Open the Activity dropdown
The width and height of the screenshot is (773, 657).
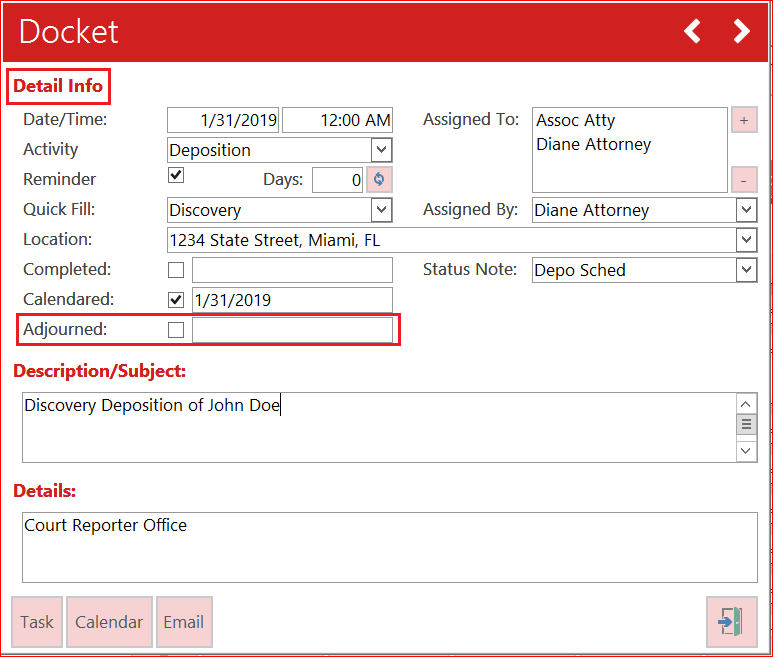381,150
